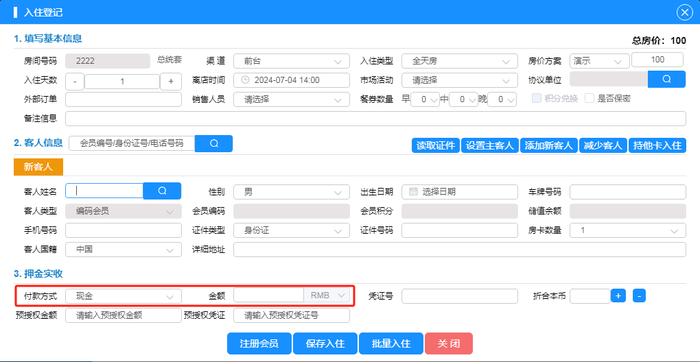Expand the 入住类型 dropdown showing 全天房
Image resolution: width=700 pixels, height=362 pixels.
(459, 61)
